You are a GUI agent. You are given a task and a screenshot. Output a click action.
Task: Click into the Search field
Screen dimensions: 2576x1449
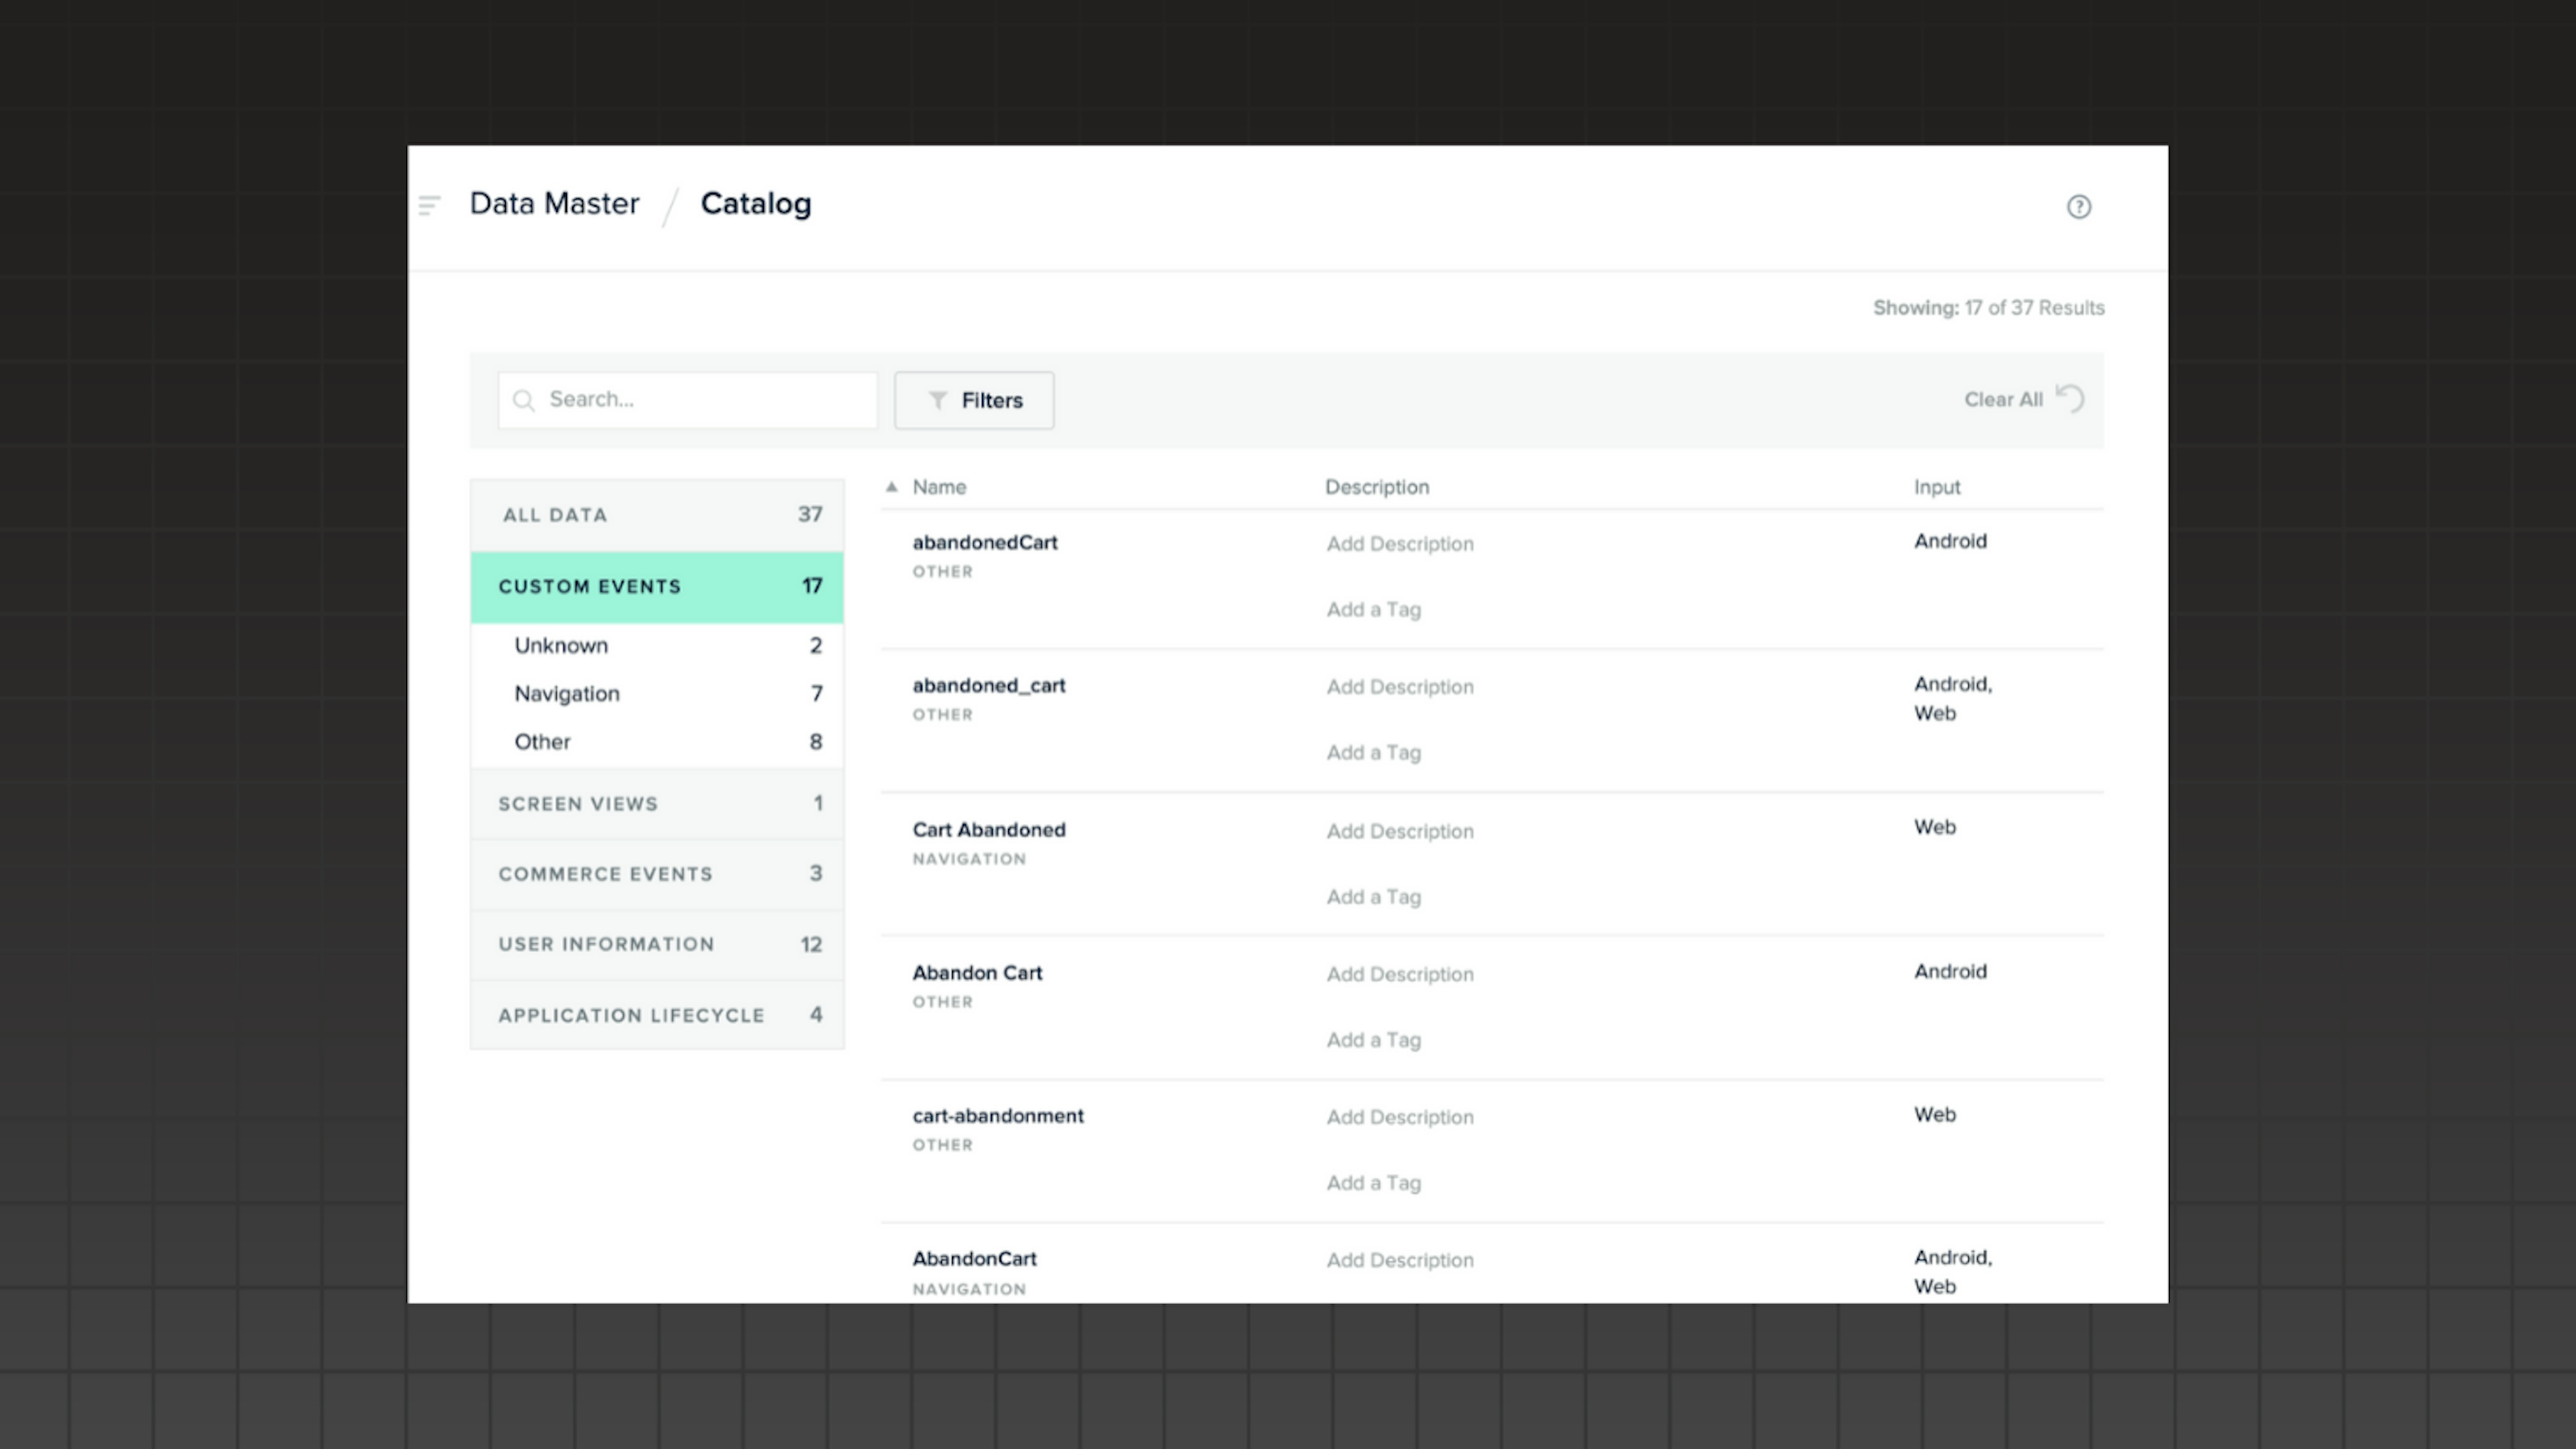coord(700,400)
